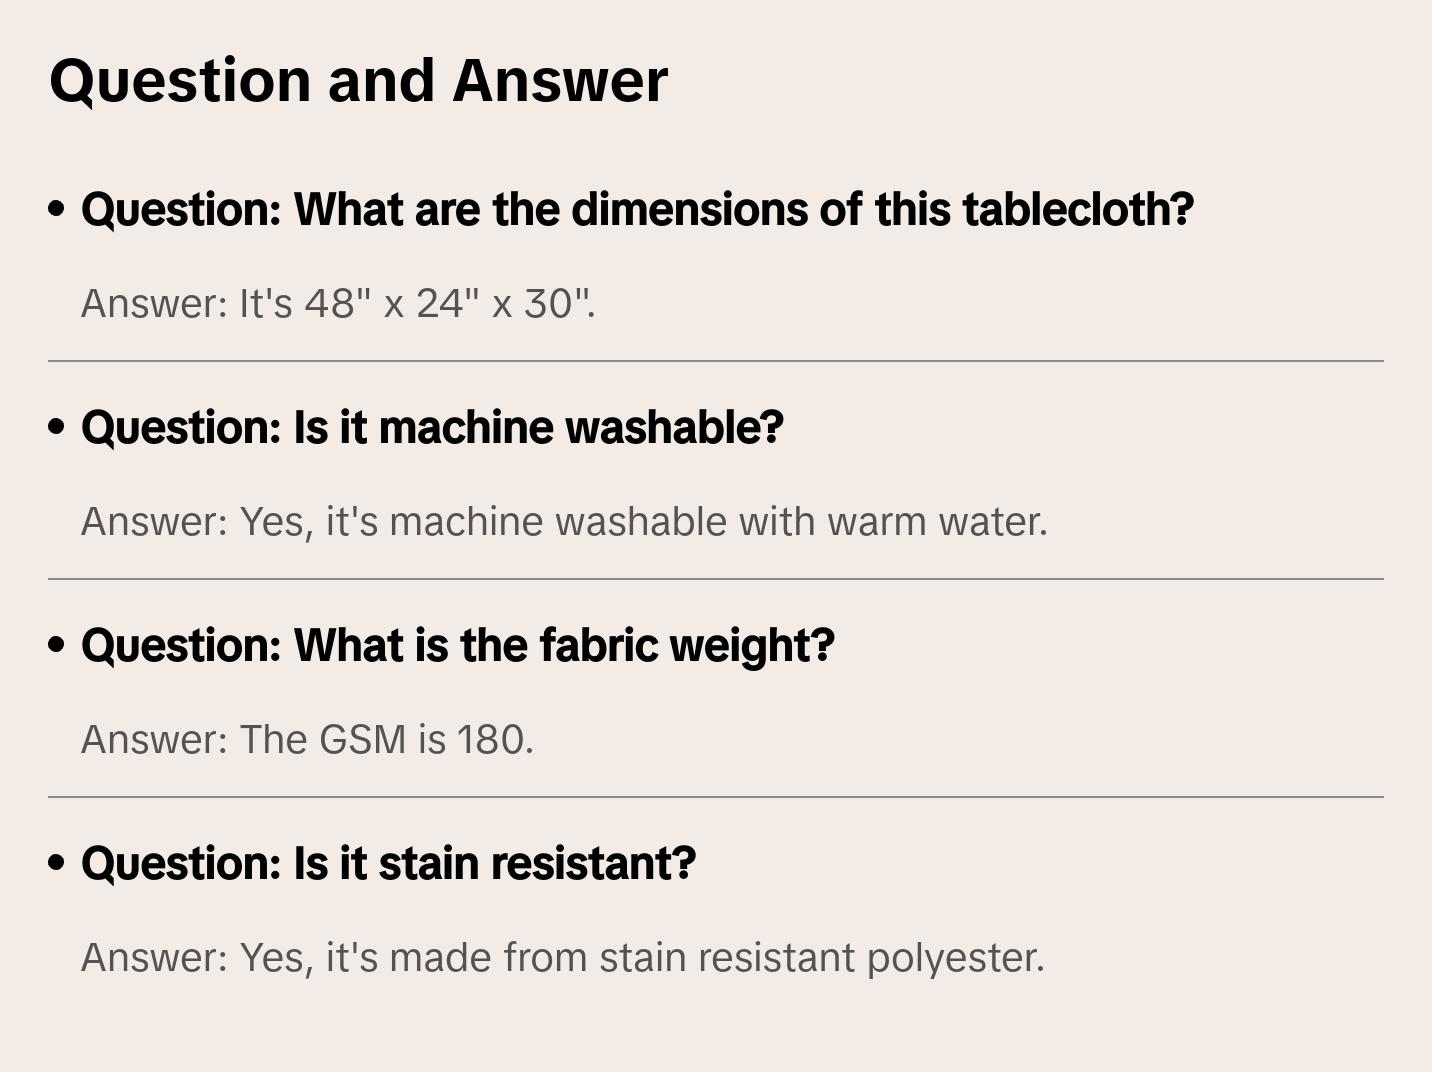Select the tablecloth dimensions question
This screenshot has height=1072, width=1432.
[x=637, y=210]
